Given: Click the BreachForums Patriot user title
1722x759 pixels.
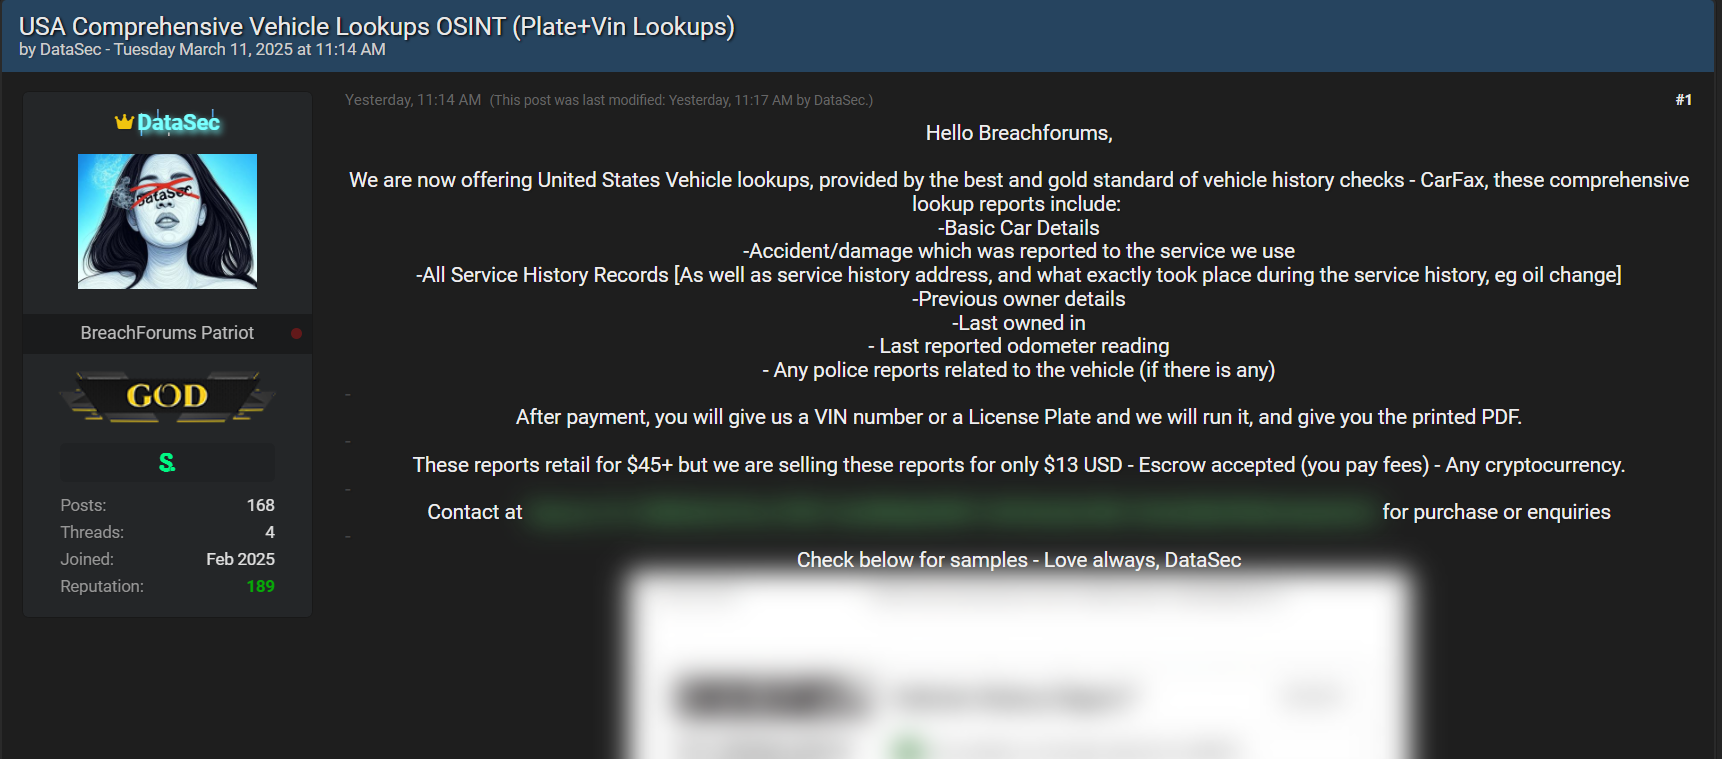Looking at the screenshot, I should [167, 333].
